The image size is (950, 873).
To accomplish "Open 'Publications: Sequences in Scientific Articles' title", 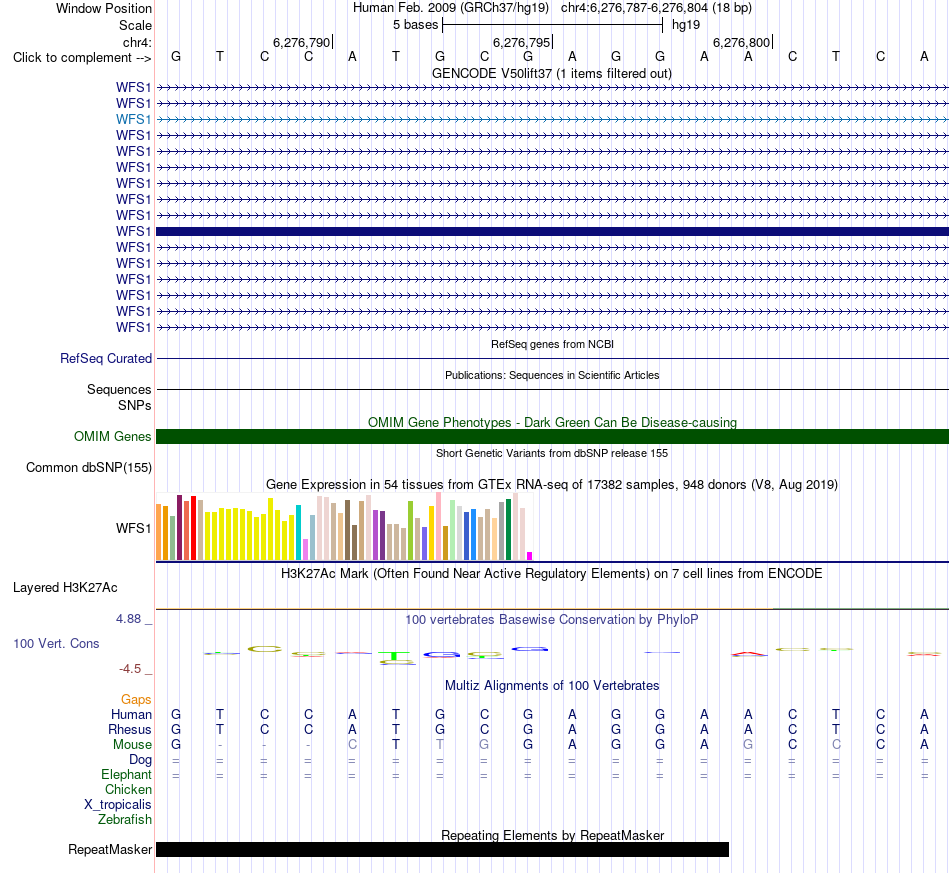I will 552,375.
